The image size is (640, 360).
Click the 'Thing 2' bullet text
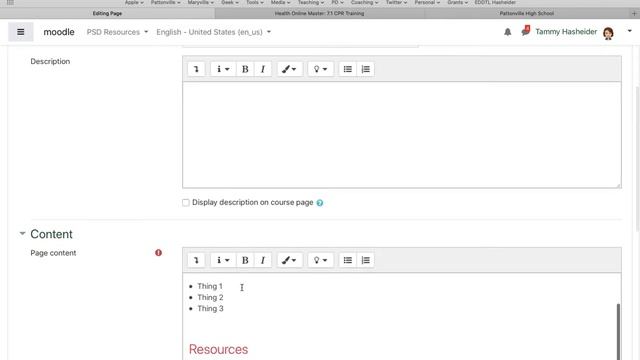pyautogui.click(x=210, y=298)
